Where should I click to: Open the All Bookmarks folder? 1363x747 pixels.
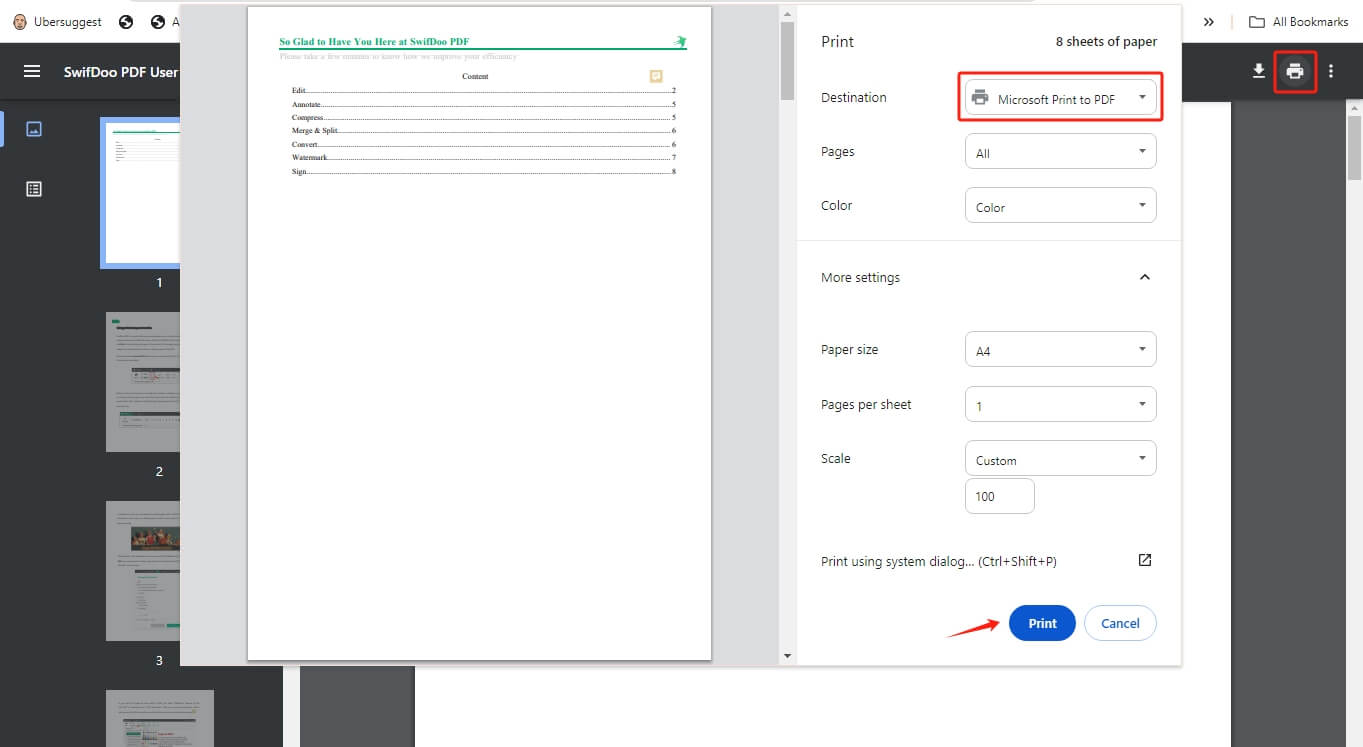(1299, 21)
